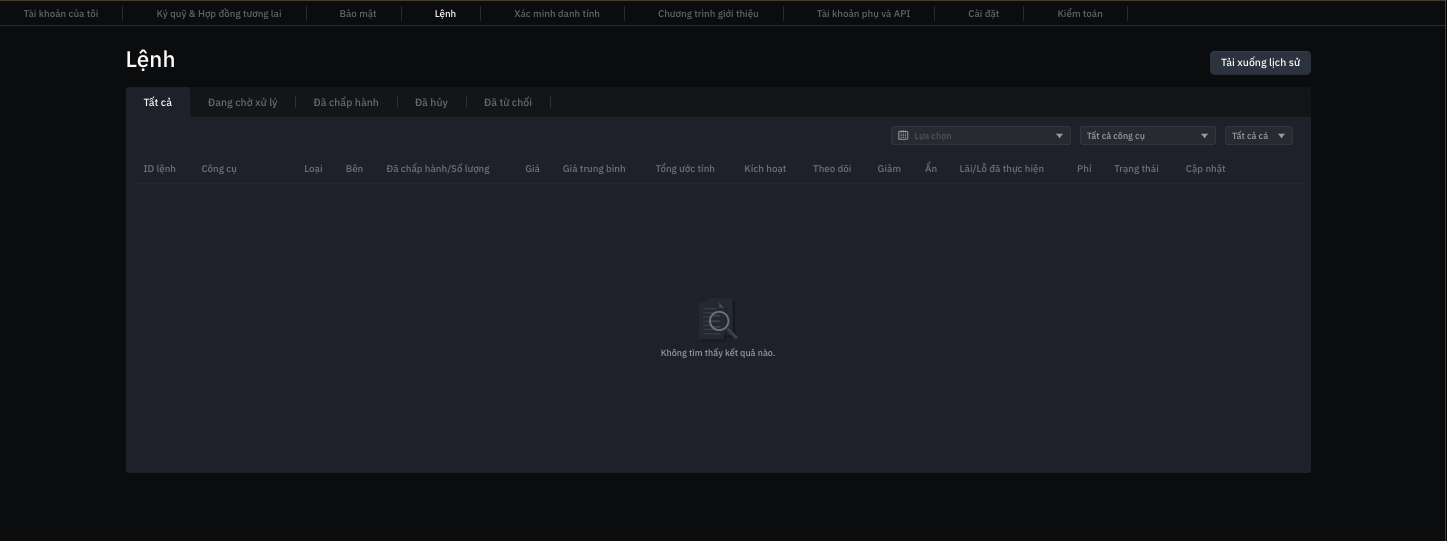Viewport: 1447px width, 541px height.
Task: Click the Công cụ column header
Action: pyautogui.click(x=219, y=169)
